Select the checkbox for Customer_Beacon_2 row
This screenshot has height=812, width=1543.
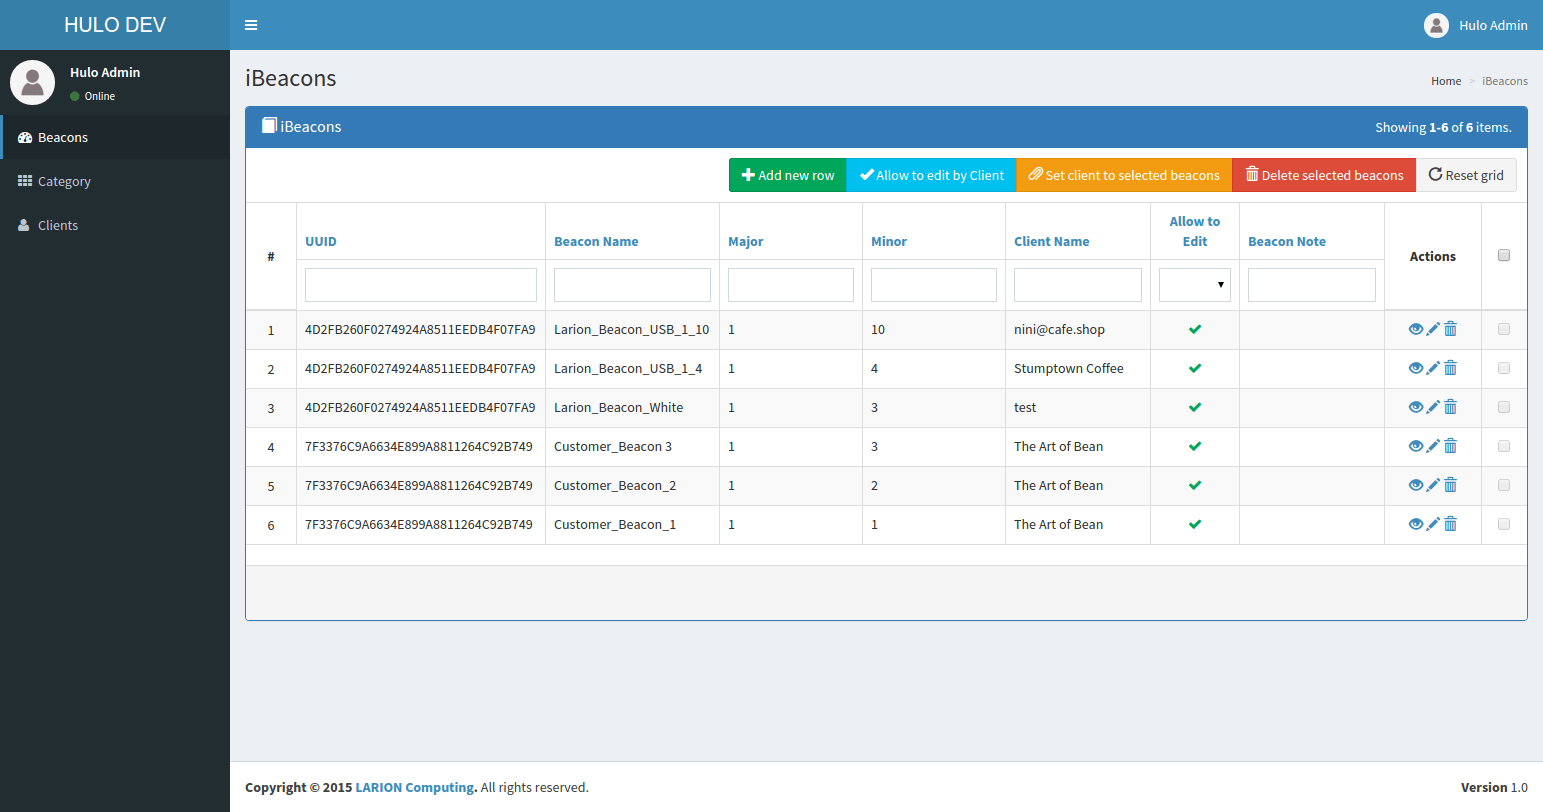coord(1503,485)
